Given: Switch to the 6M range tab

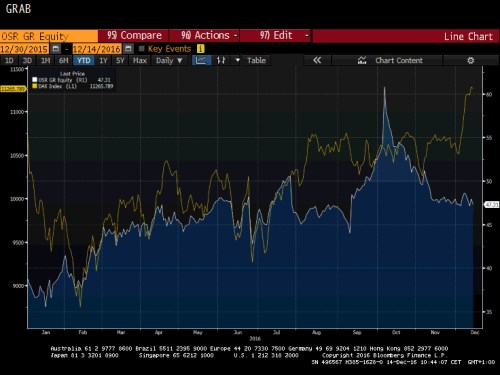Looking at the screenshot, I should (x=64, y=60).
